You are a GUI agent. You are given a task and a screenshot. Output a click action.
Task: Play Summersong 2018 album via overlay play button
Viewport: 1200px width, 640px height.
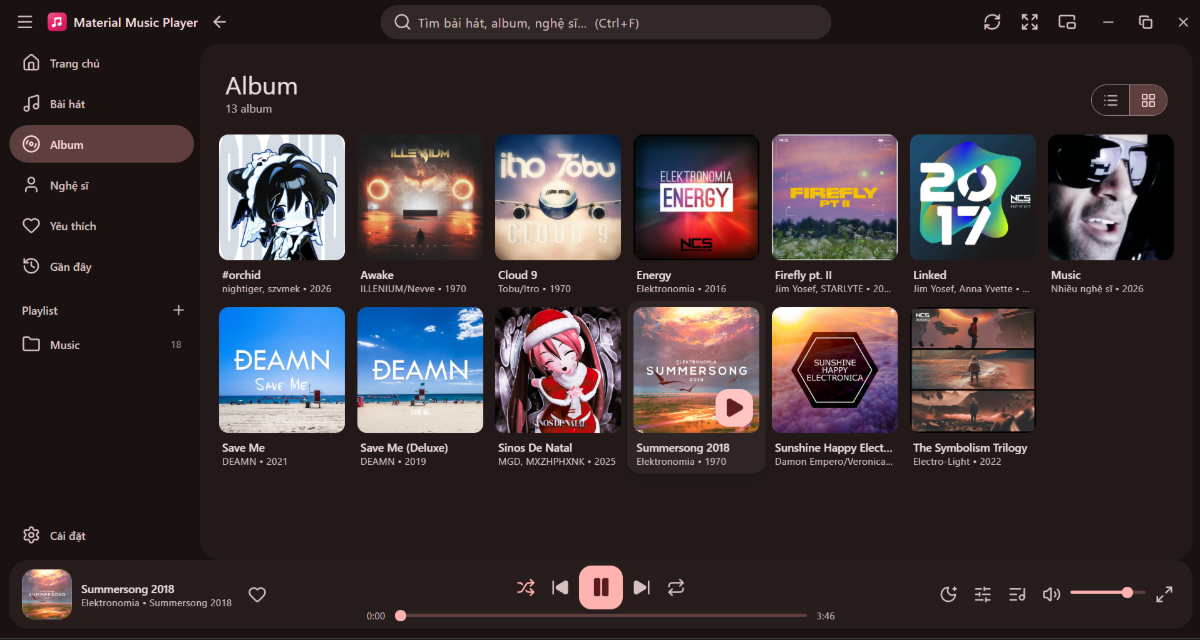[734, 407]
